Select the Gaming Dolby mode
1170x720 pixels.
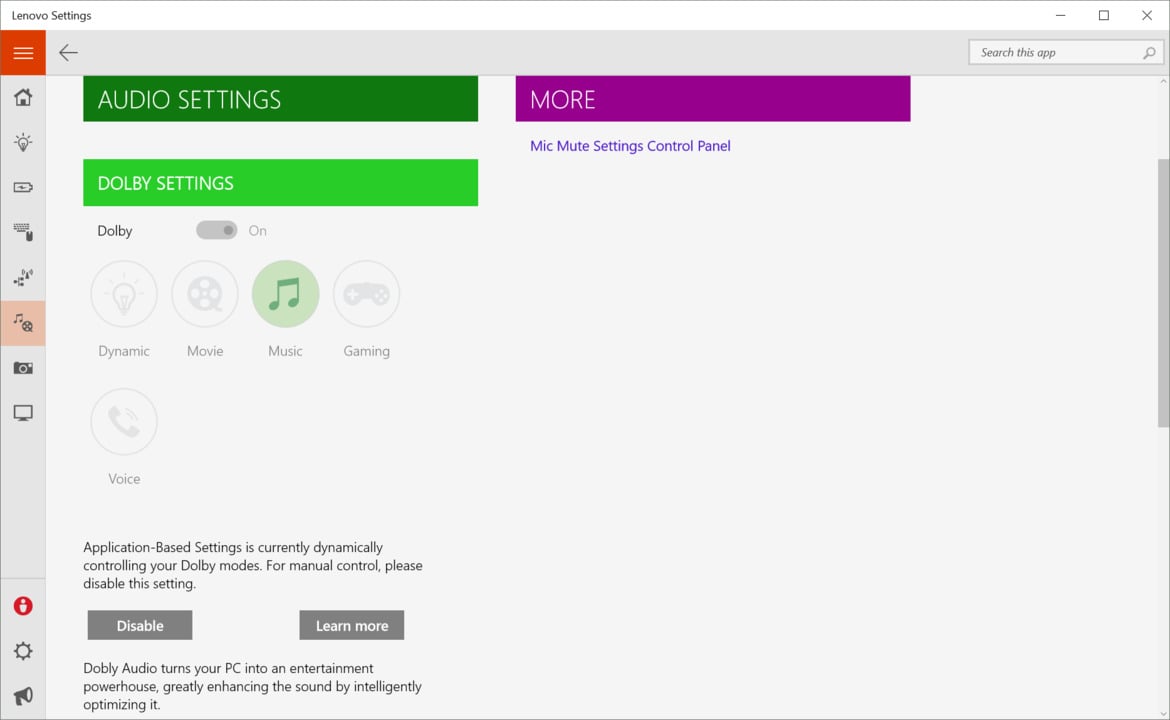coord(366,294)
